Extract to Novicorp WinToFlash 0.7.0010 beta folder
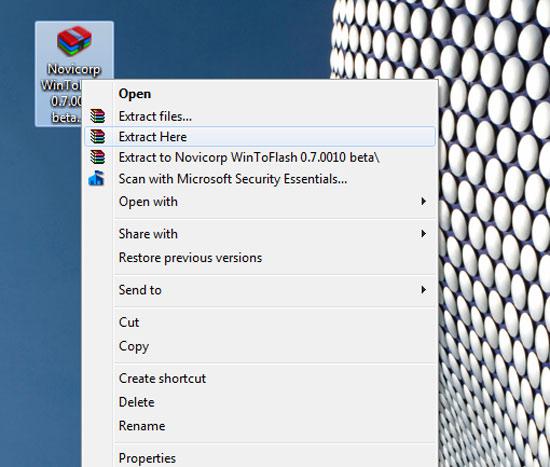Image resolution: width=550 pixels, height=467 pixels. [260, 157]
